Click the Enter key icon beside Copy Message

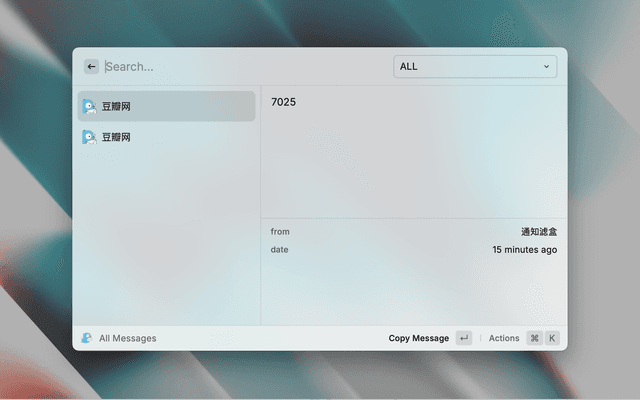[x=464, y=338]
